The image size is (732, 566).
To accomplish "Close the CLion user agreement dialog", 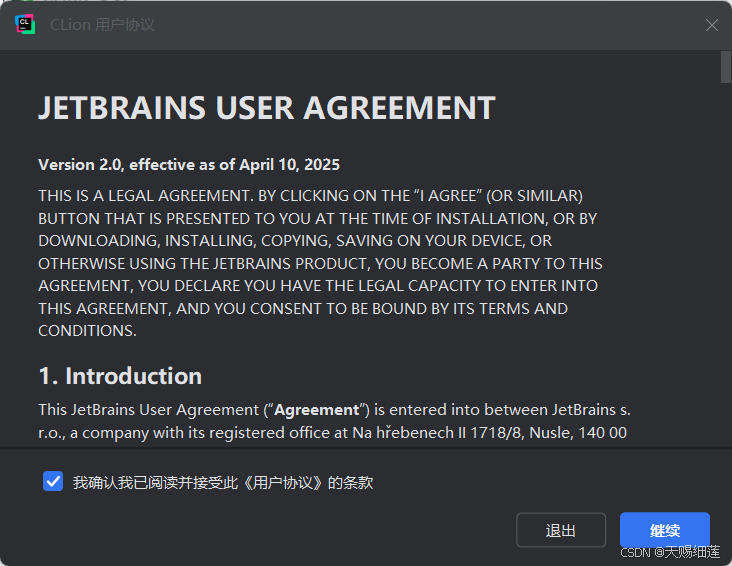I will [711, 25].
